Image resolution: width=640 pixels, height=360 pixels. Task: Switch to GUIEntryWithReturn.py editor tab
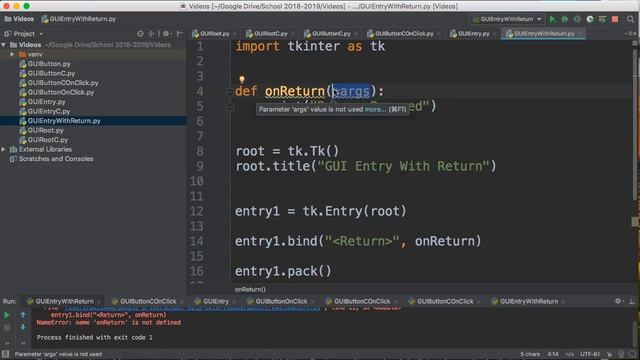coord(544,33)
